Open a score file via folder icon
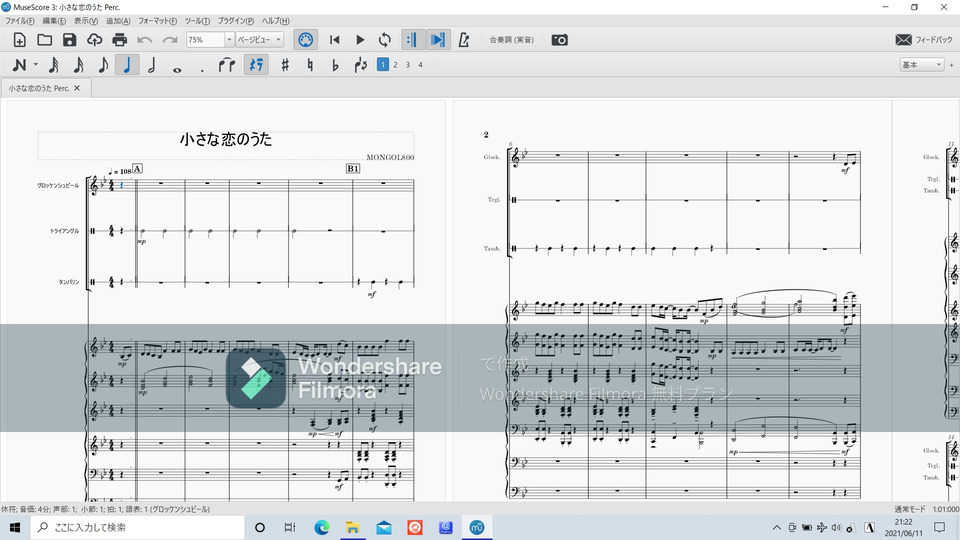The image size is (960, 540). 44,40
